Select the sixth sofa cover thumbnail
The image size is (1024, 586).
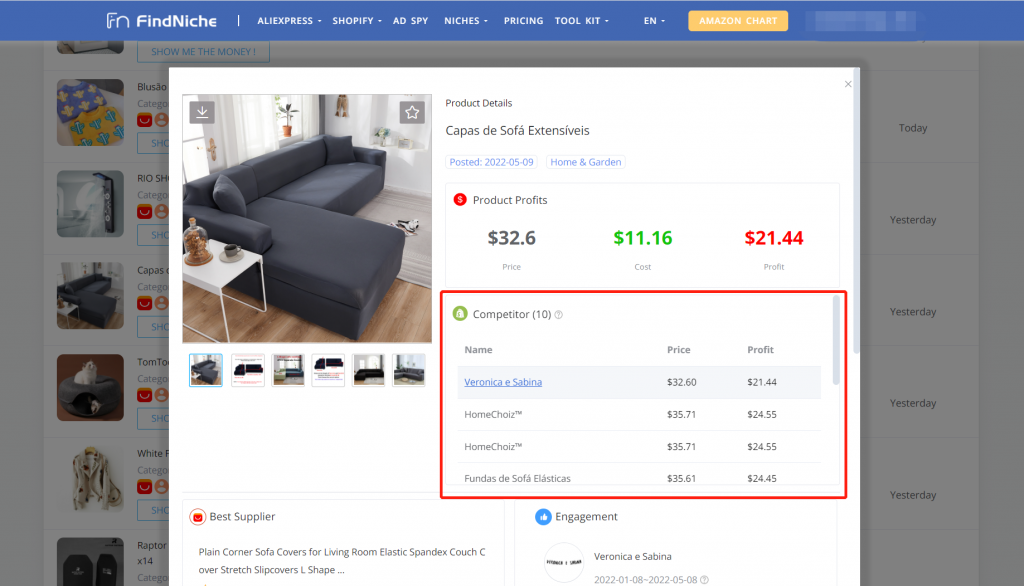409,370
